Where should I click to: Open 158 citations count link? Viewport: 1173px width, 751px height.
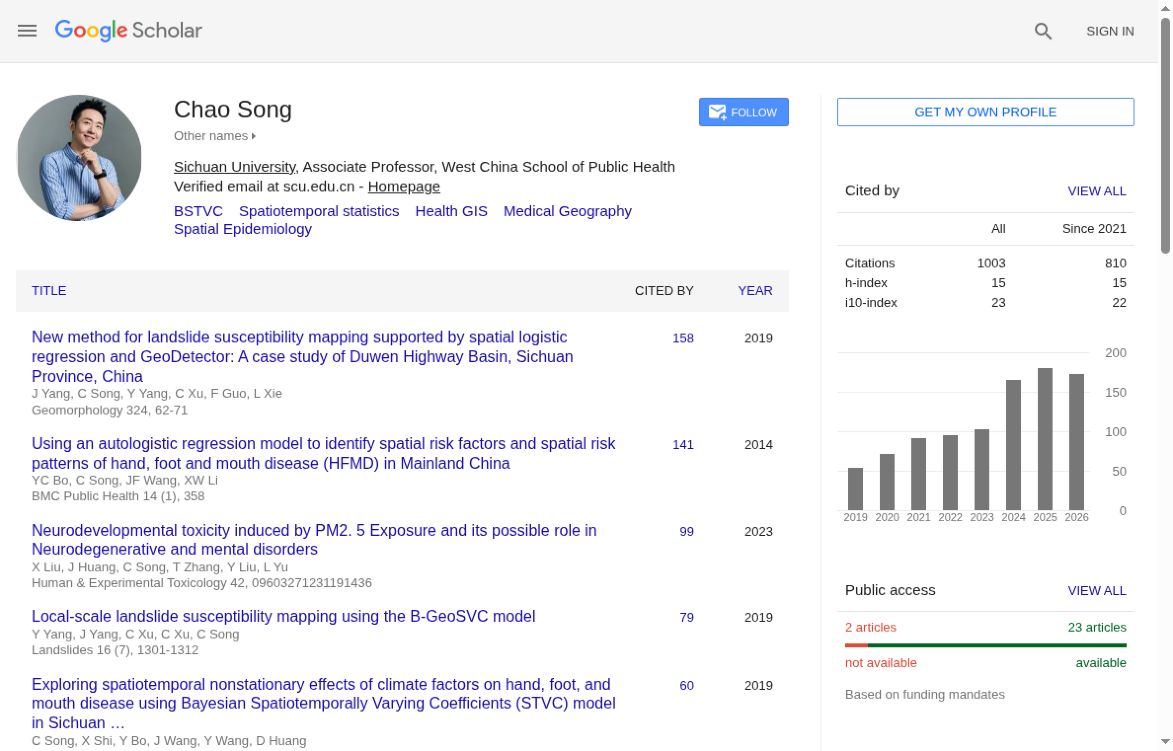(x=682, y=338)
